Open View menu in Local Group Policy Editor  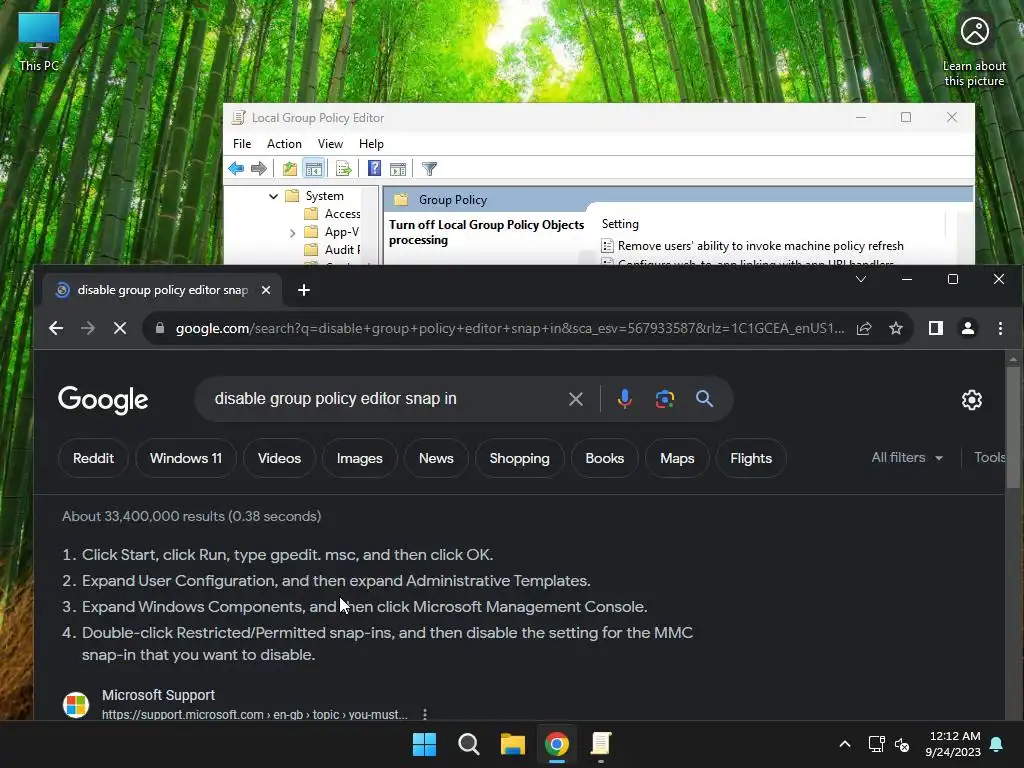tap(330, 144)
